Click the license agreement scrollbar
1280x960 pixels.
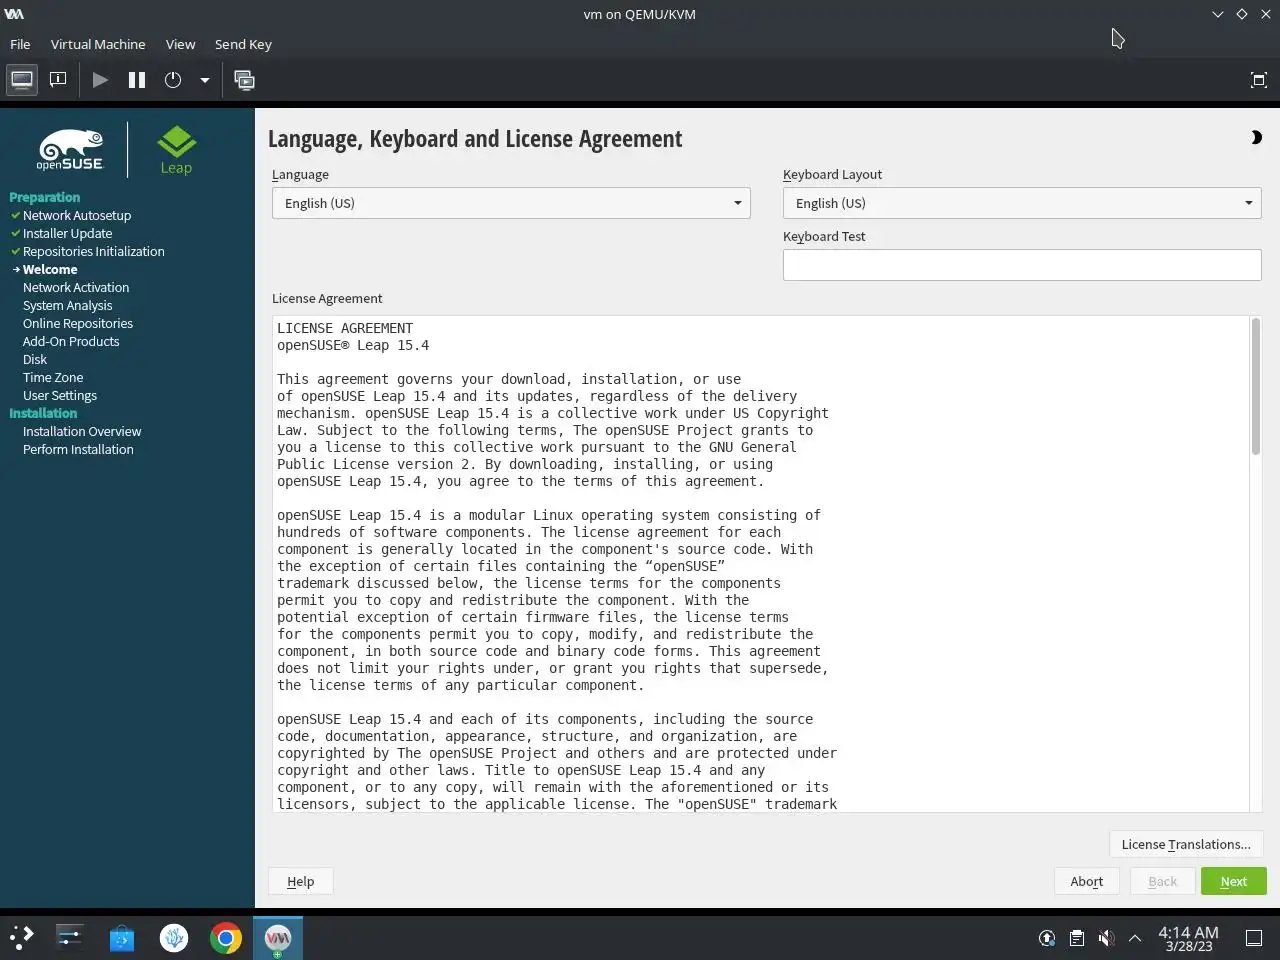tap(1255, 387)
